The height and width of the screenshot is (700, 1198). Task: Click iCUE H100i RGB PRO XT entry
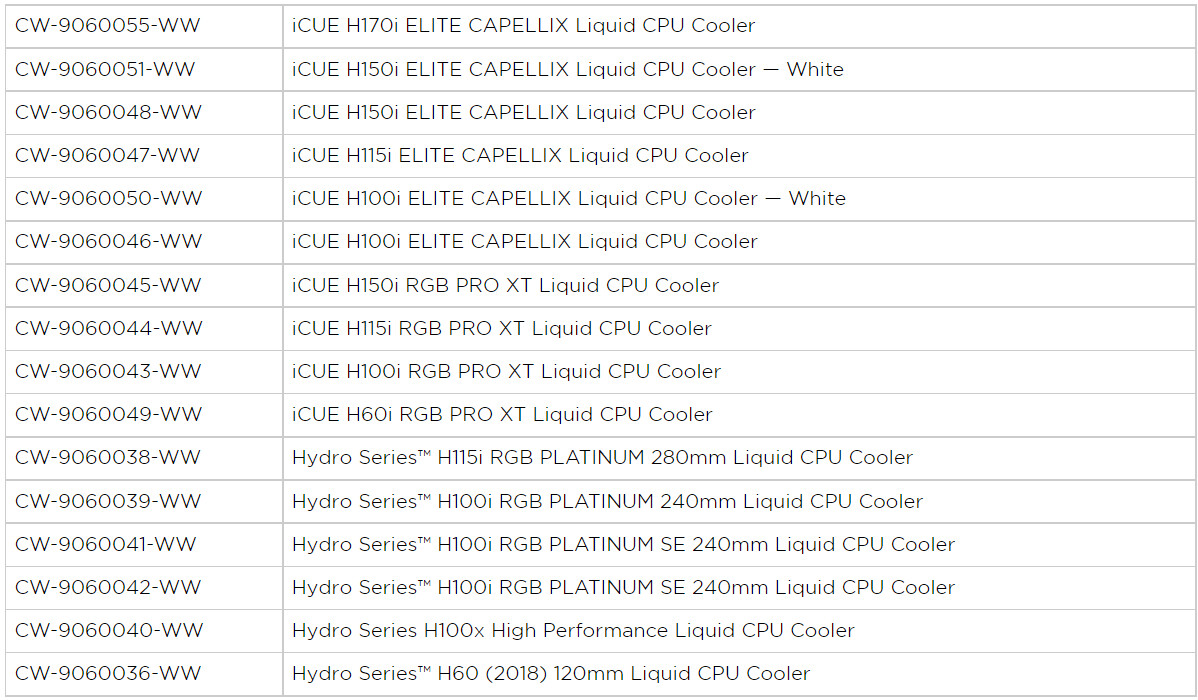coord(507,371)
